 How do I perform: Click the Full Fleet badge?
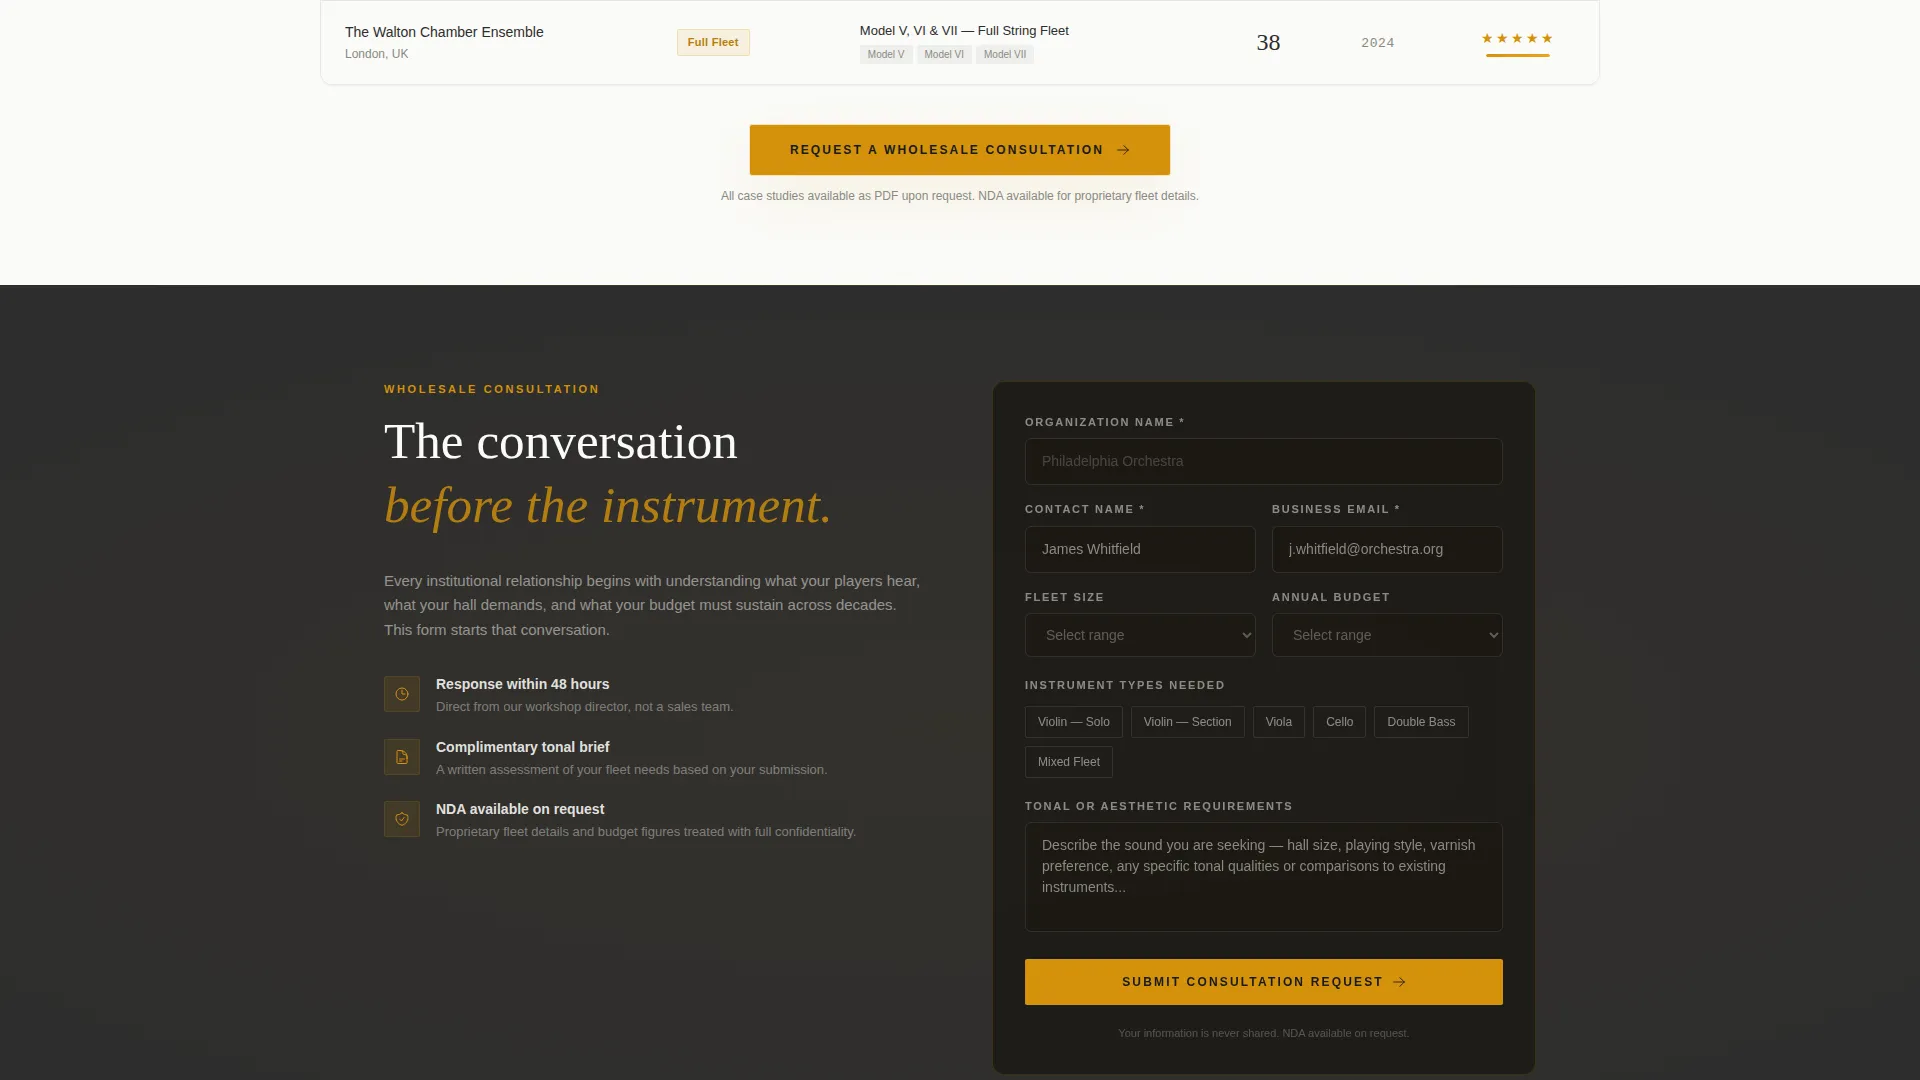coord(713,42)
